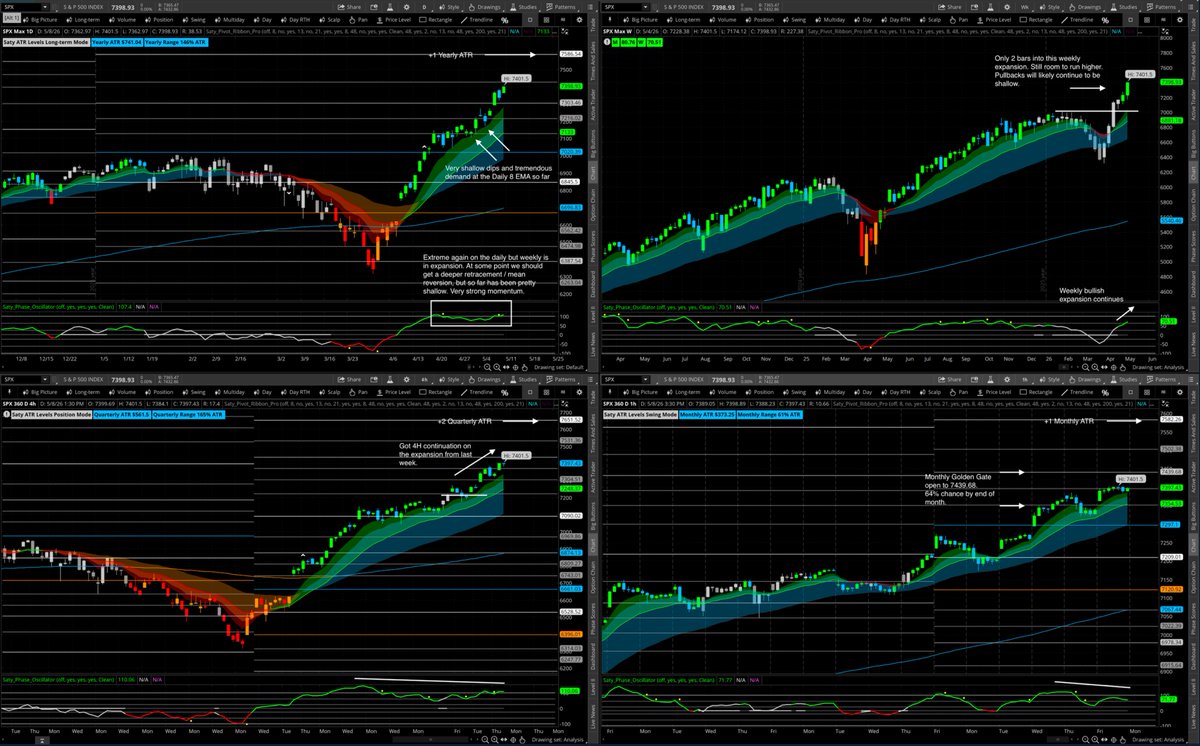Image resolution: width=1200 pixels, height=746 pixels.
Task: Select Volume preset on SPX Max 1D chart
Action: click(123, 20)
